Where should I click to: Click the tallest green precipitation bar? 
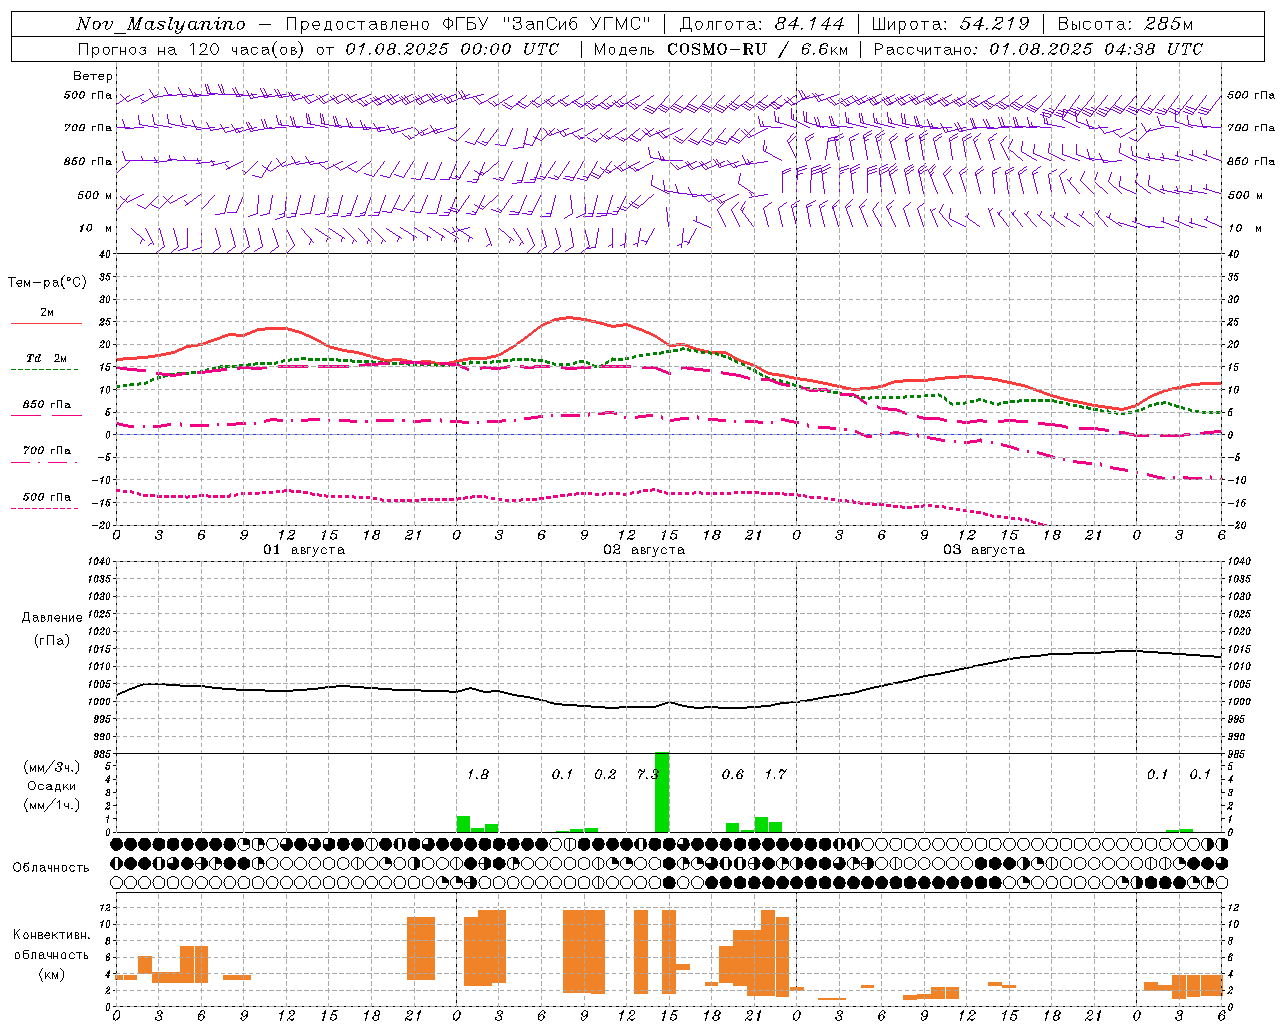click(662, 792)
